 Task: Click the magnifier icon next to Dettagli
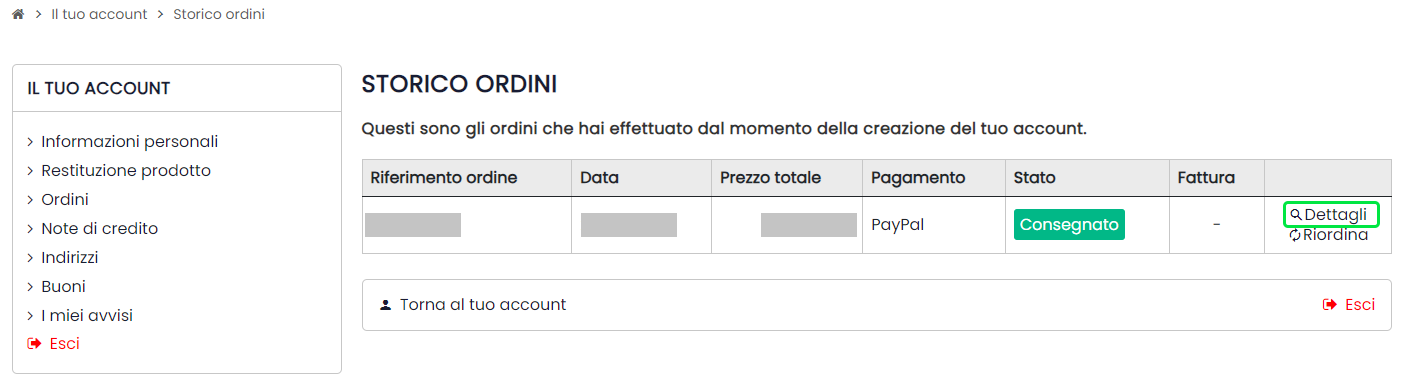1296,215
